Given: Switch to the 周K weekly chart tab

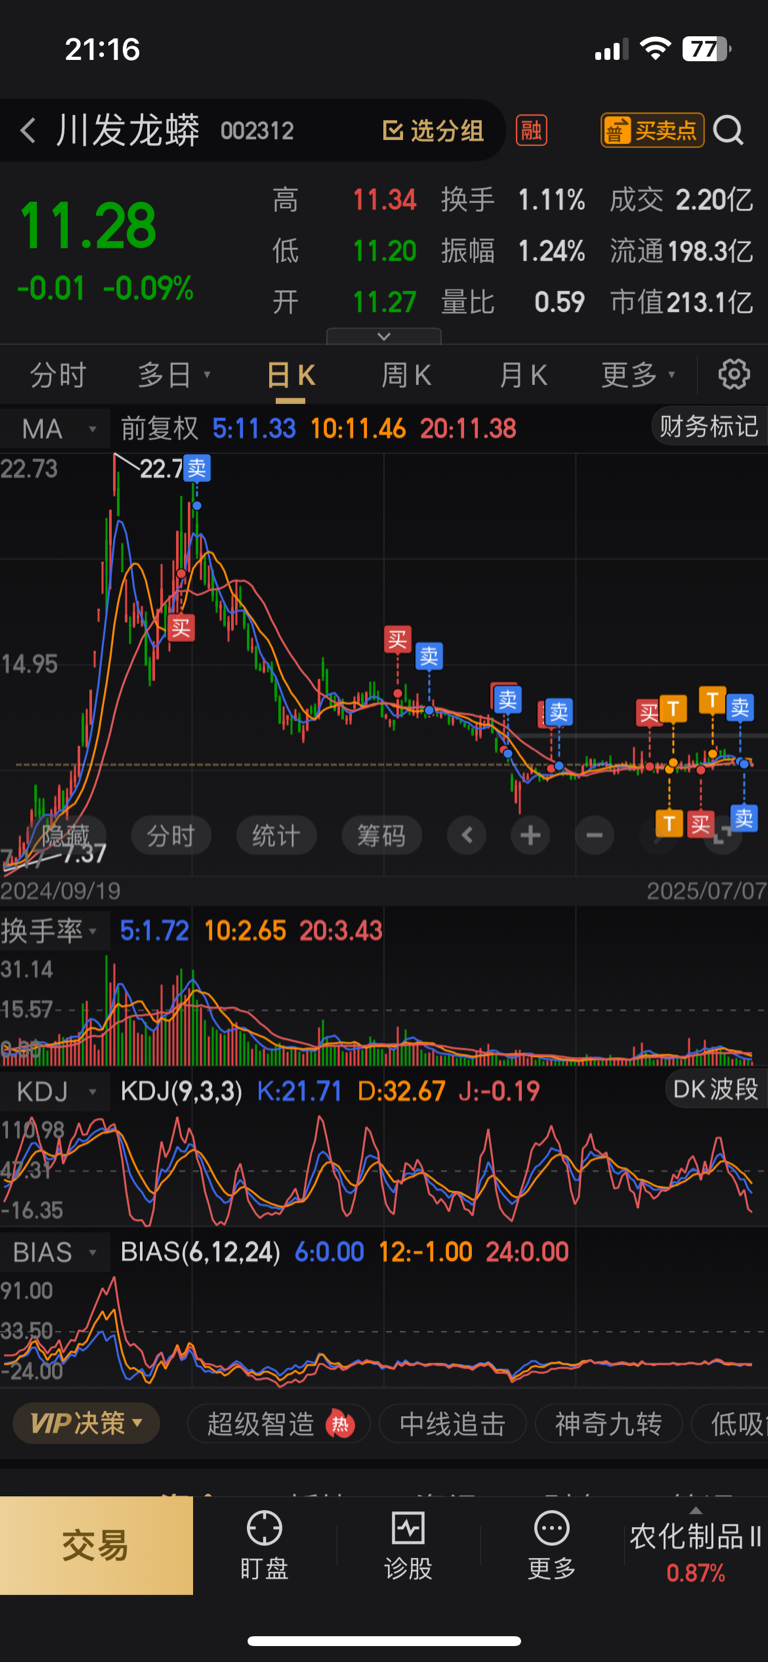Looking at the screenshot, I should click(x=406, y=375).
